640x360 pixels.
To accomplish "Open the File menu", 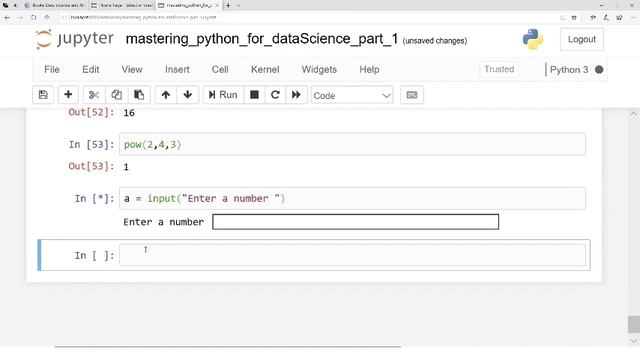I will [52, 69].
